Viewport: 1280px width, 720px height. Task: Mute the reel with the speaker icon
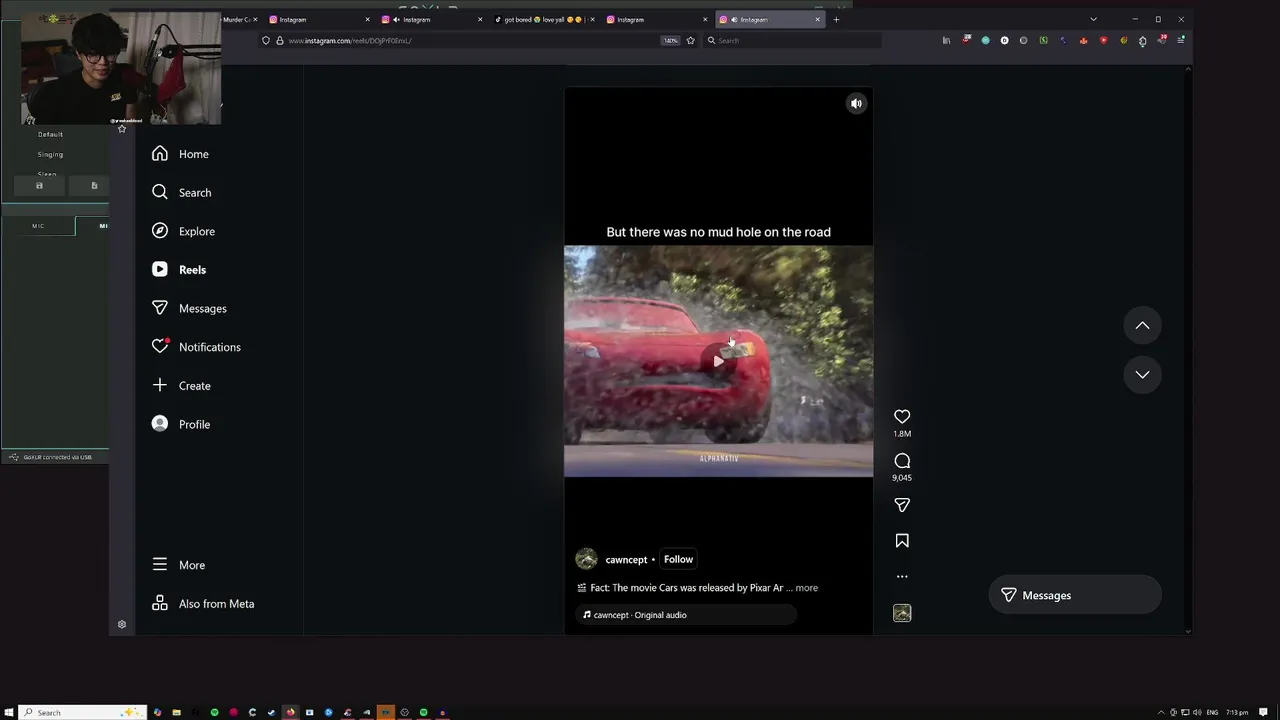pos(856,103)
